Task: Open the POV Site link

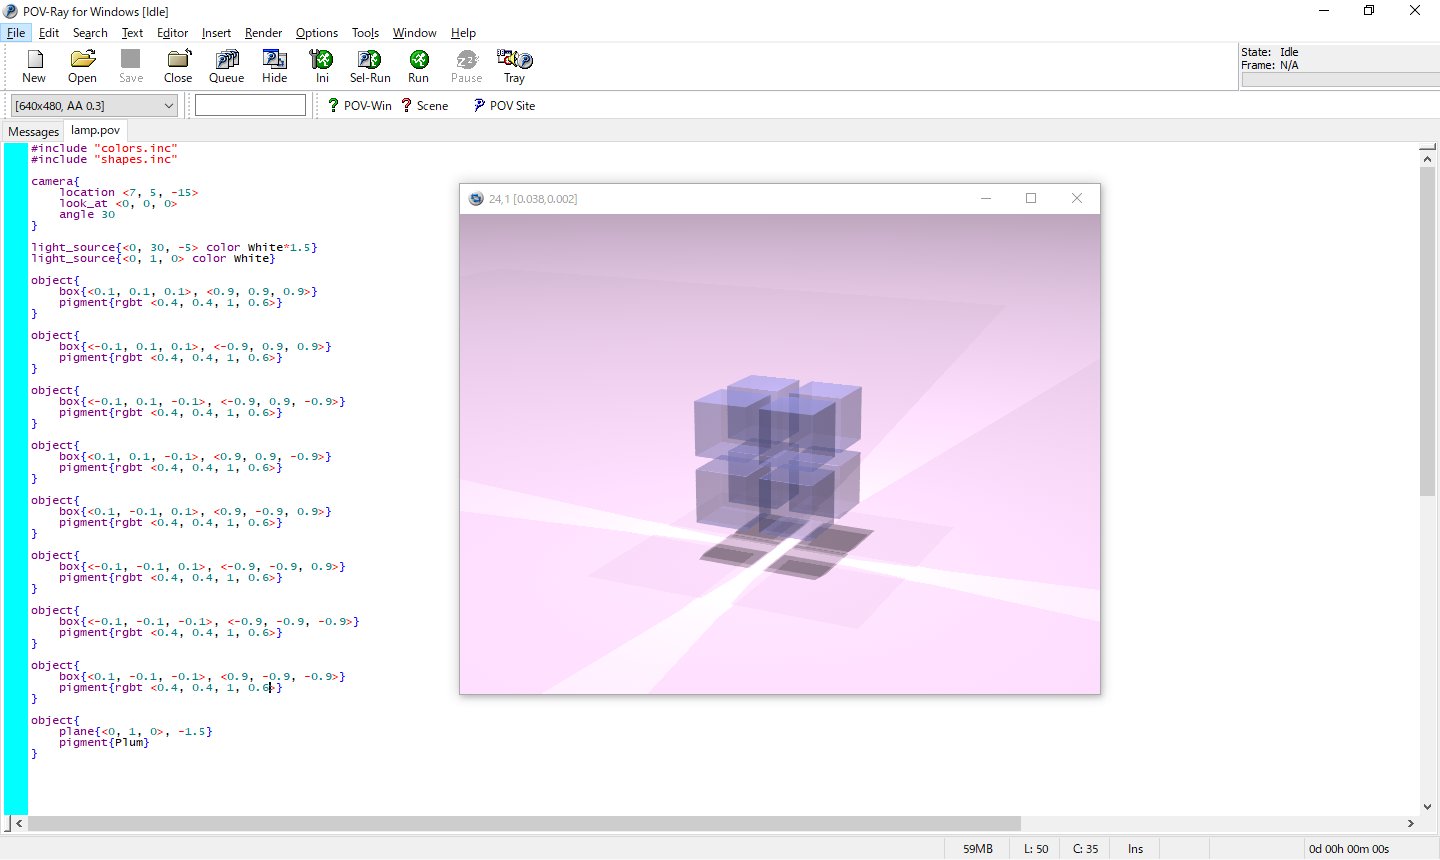Action: [504, 106]
